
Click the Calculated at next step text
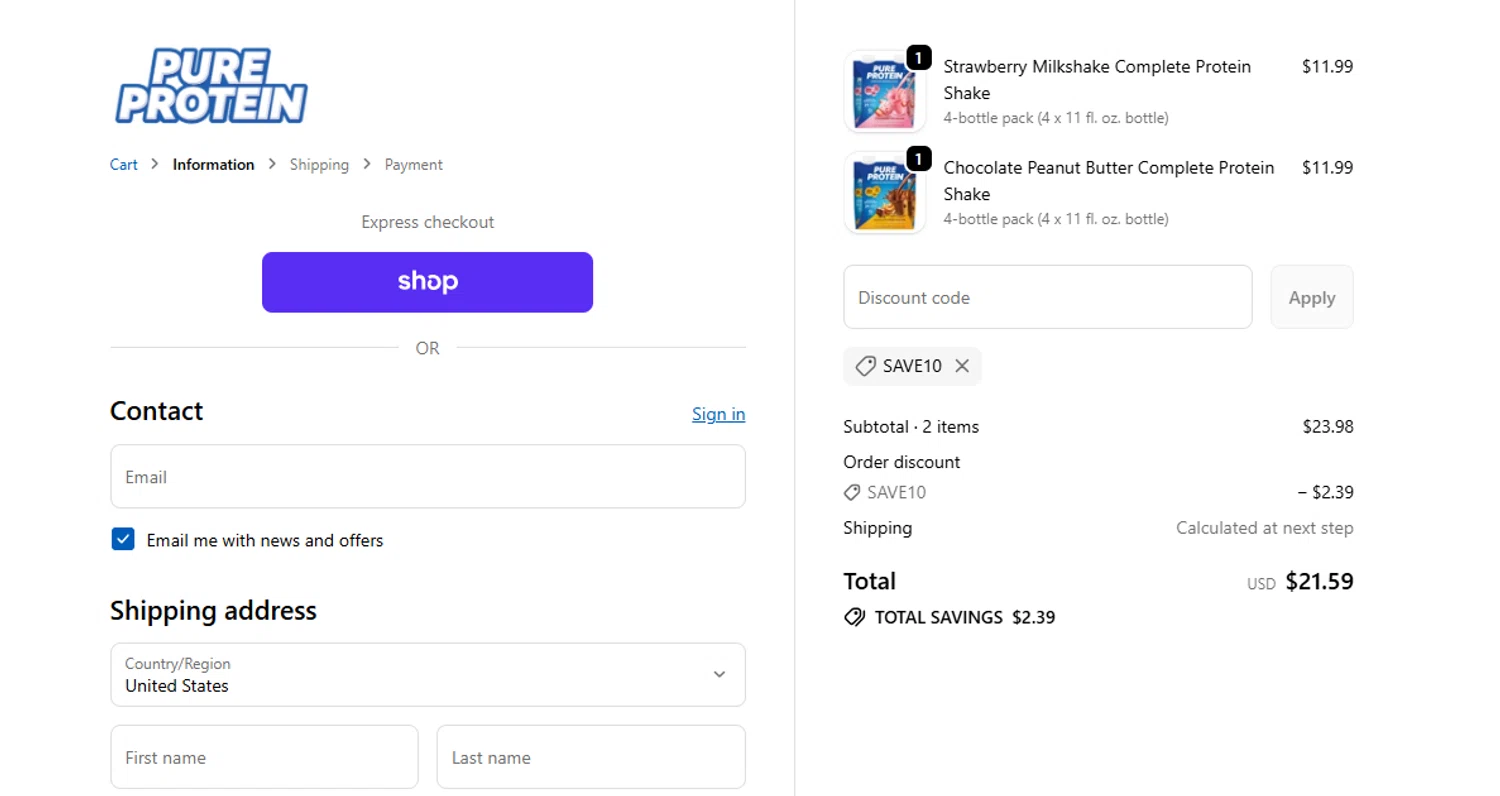click(1265, 528)
